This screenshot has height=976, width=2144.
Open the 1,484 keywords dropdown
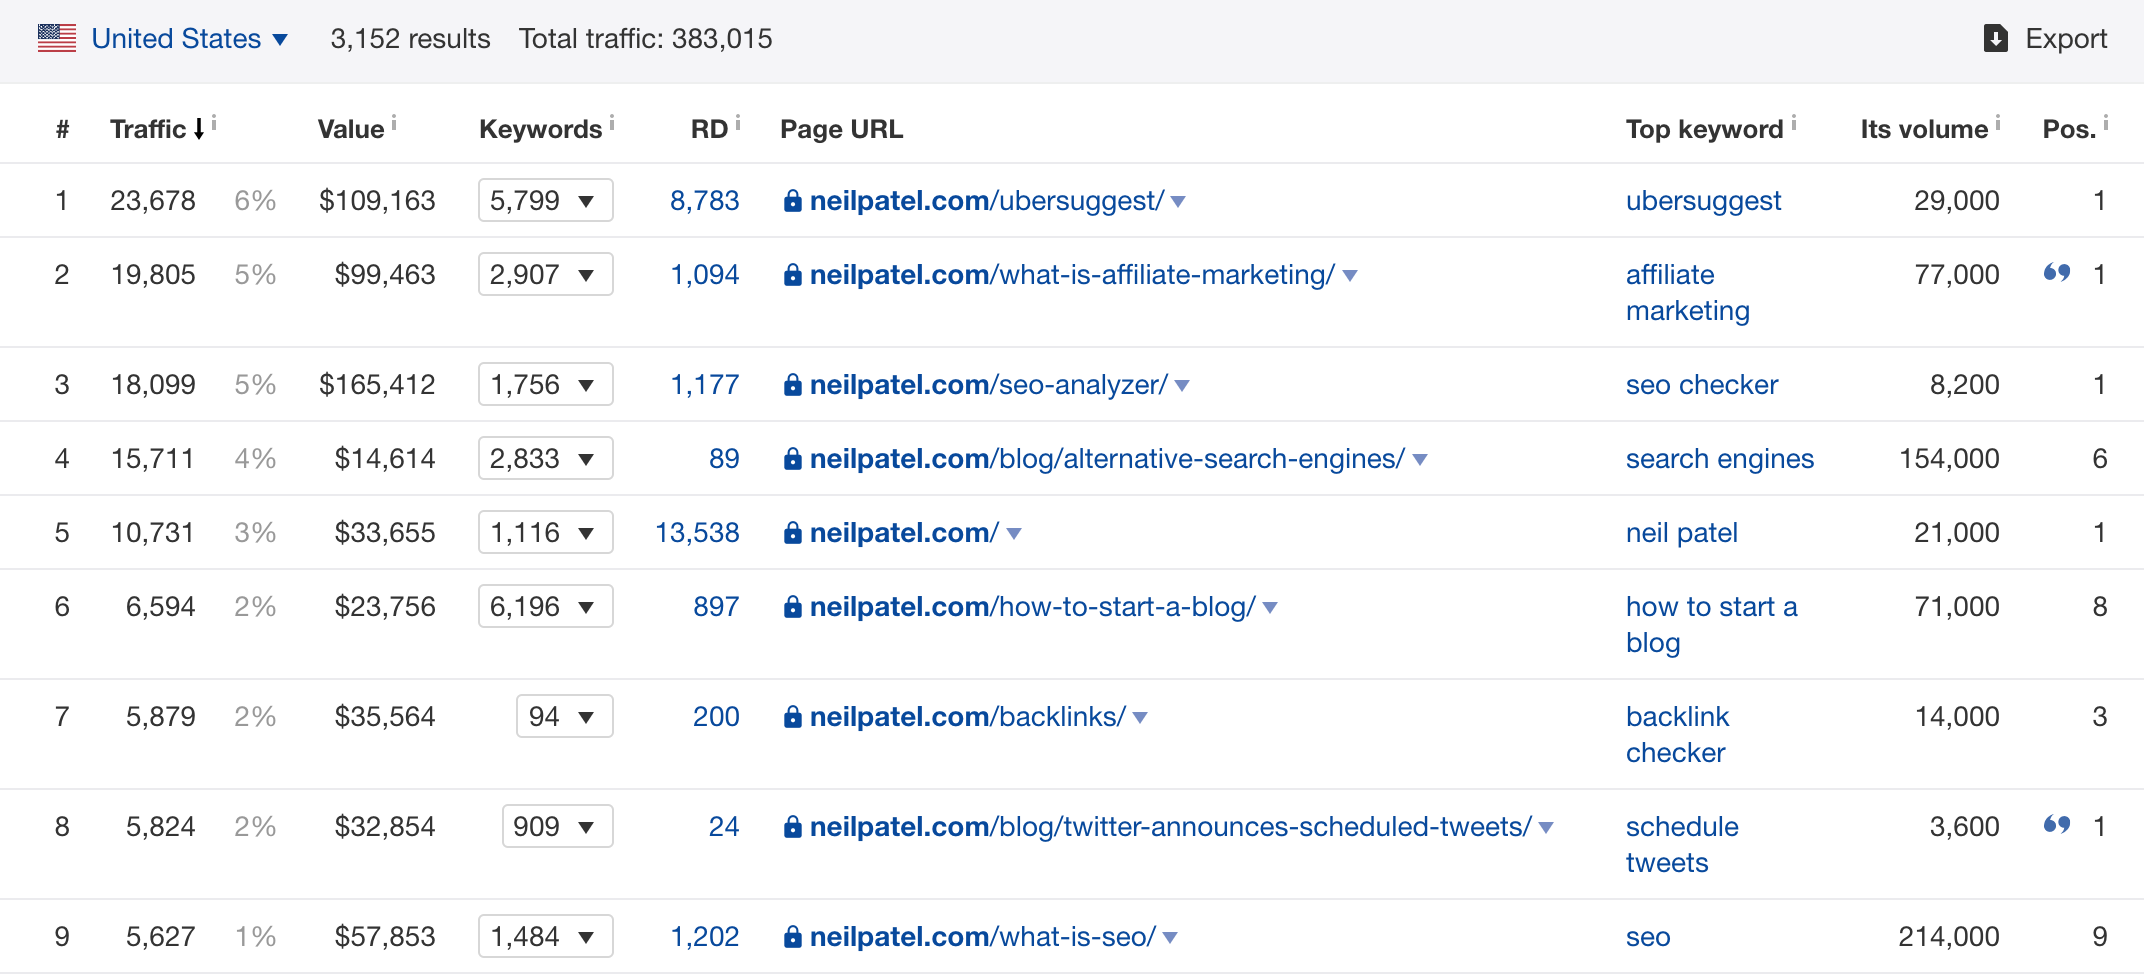pos(546,936)
